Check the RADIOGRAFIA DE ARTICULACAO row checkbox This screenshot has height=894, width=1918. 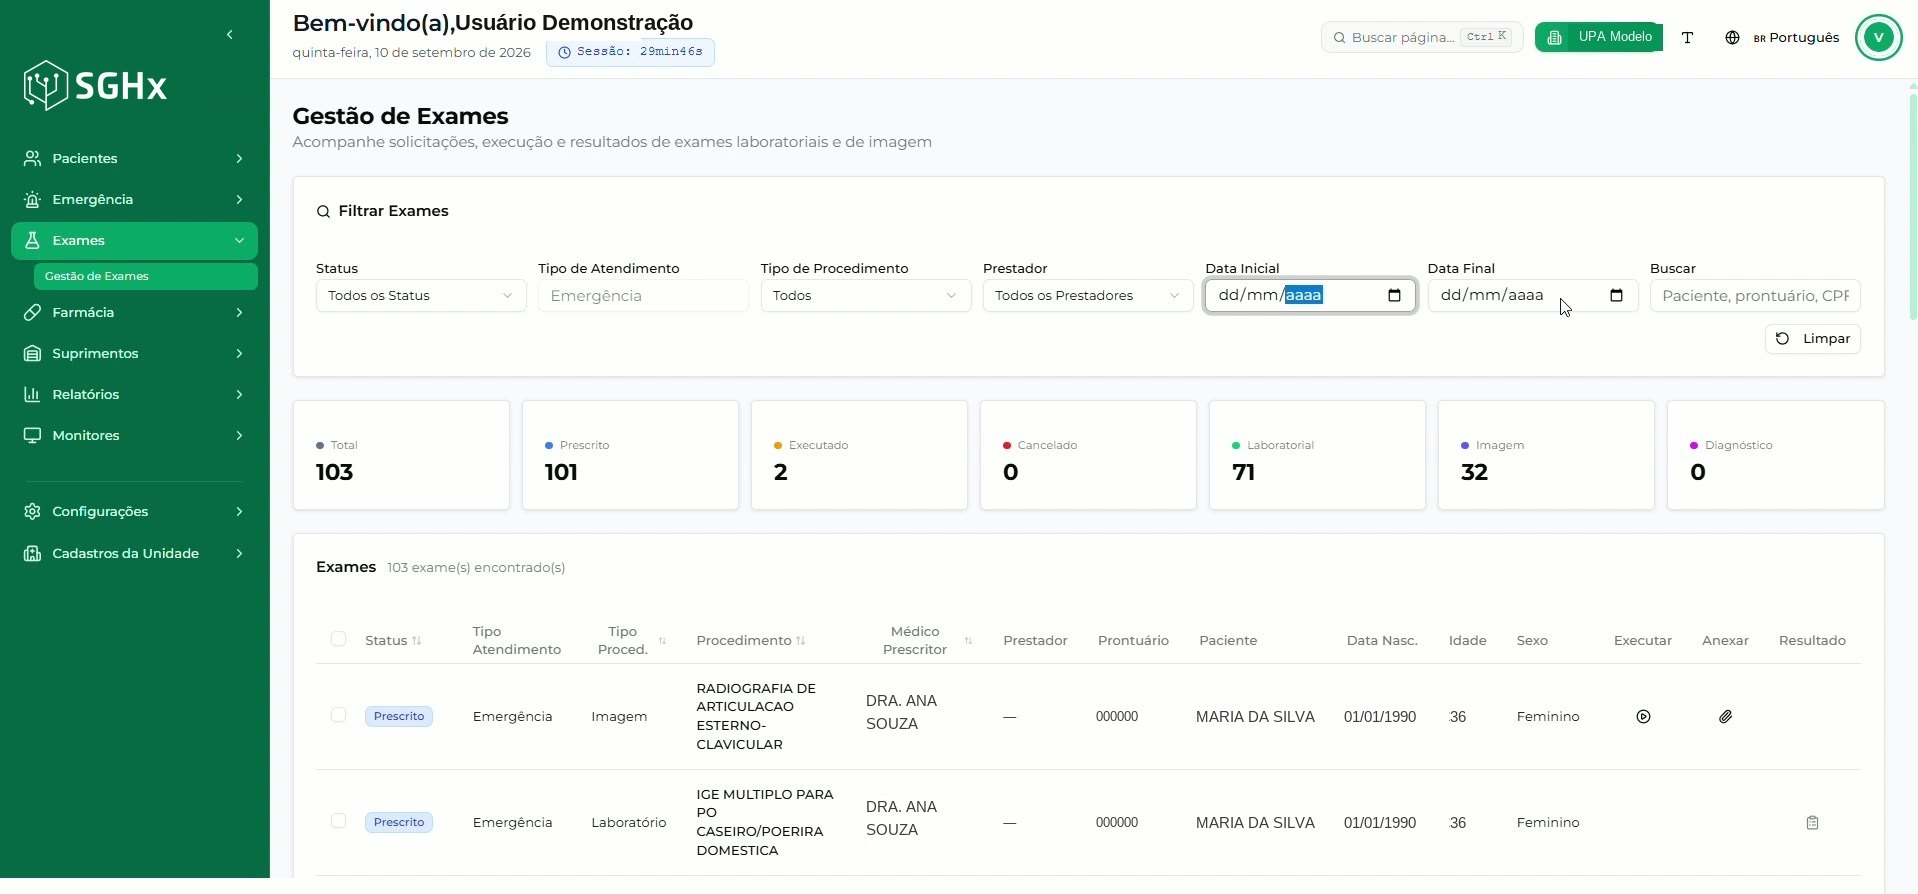(x=338, y=715)
